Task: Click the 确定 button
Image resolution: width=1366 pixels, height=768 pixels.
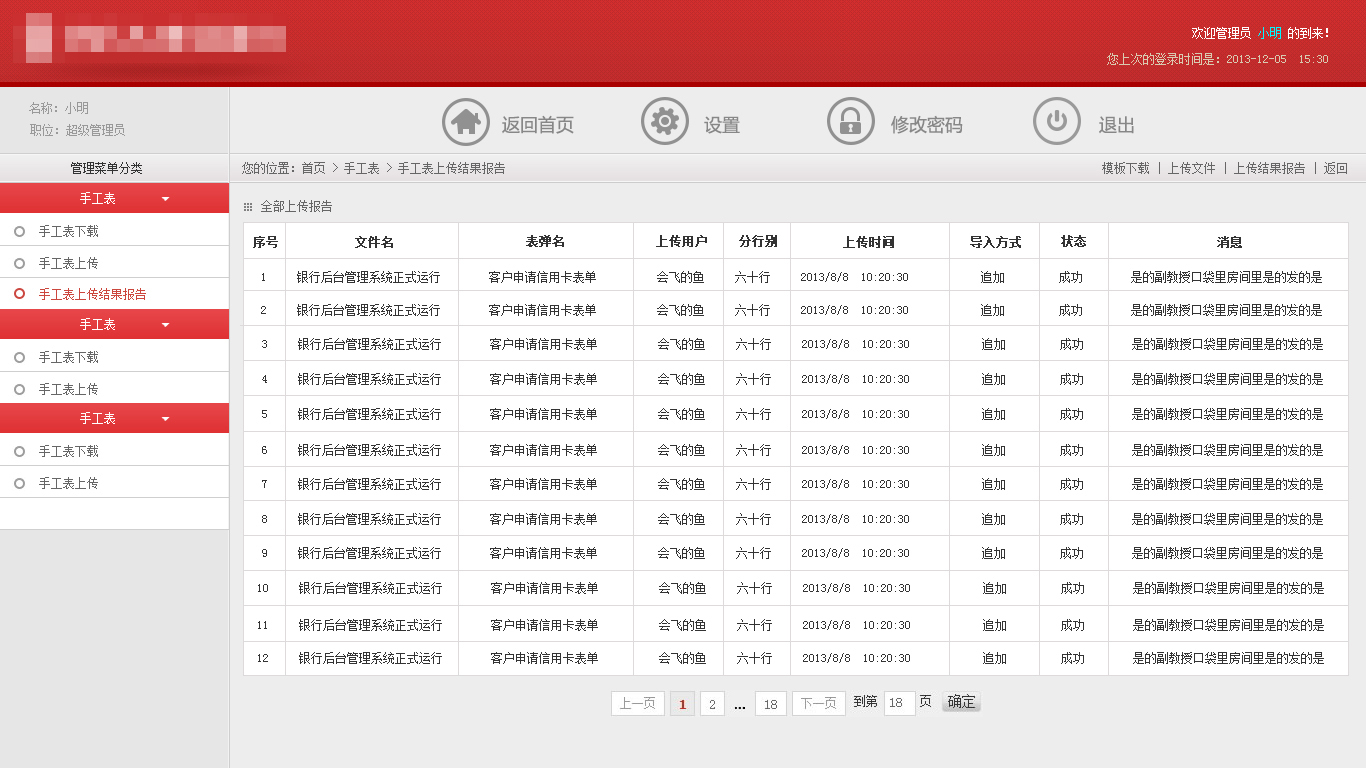Action: tap(961, 702)
